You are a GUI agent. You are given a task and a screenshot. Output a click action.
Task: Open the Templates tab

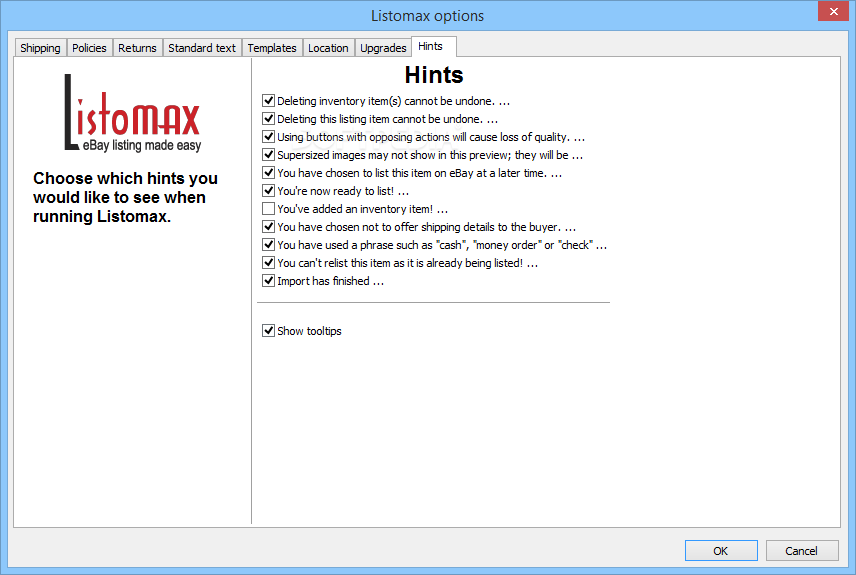(272, 48)
